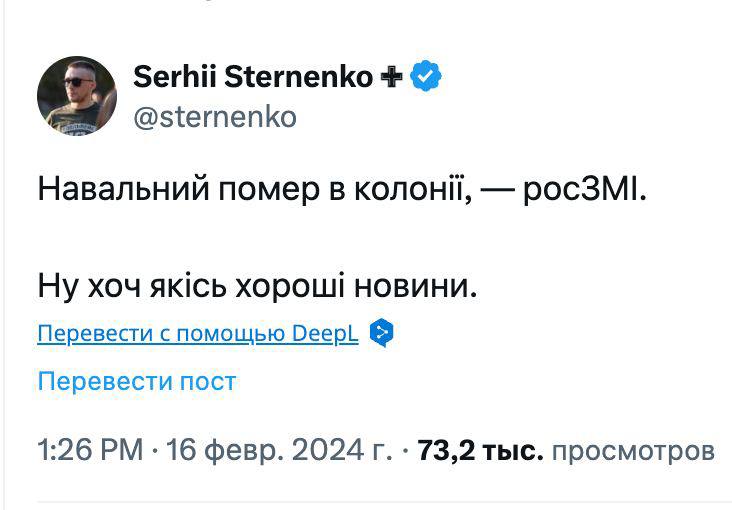
Task: Click the 'просмотров' views label
Action: 633,450
